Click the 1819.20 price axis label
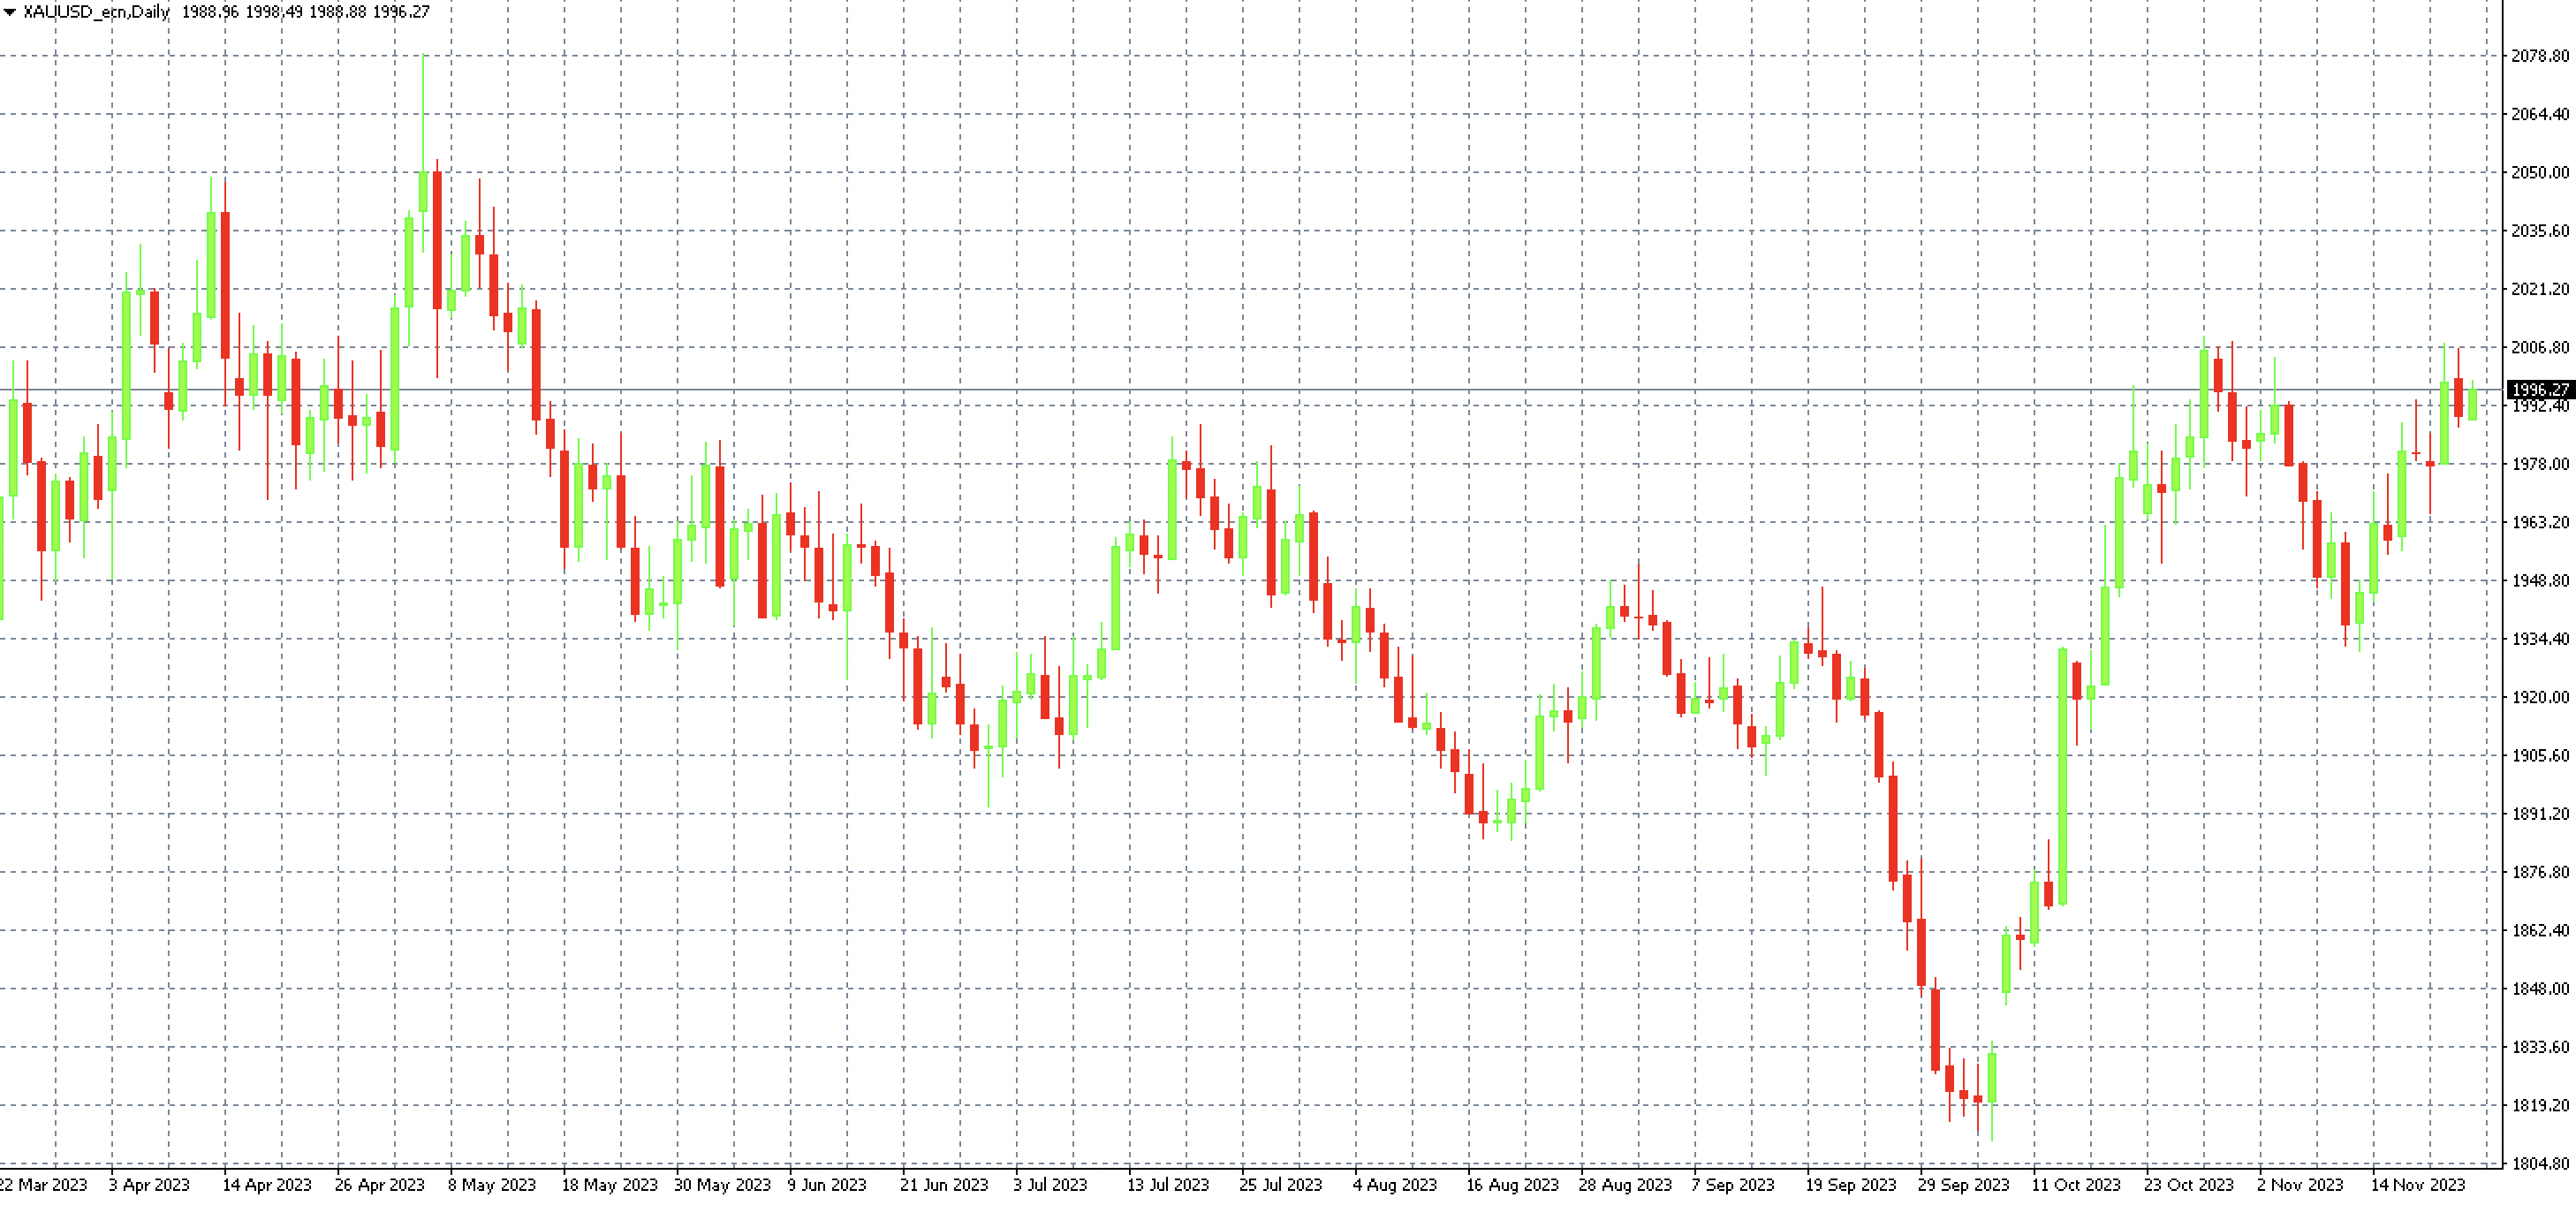The image size is (2576, 1205). (2540, 1105)
